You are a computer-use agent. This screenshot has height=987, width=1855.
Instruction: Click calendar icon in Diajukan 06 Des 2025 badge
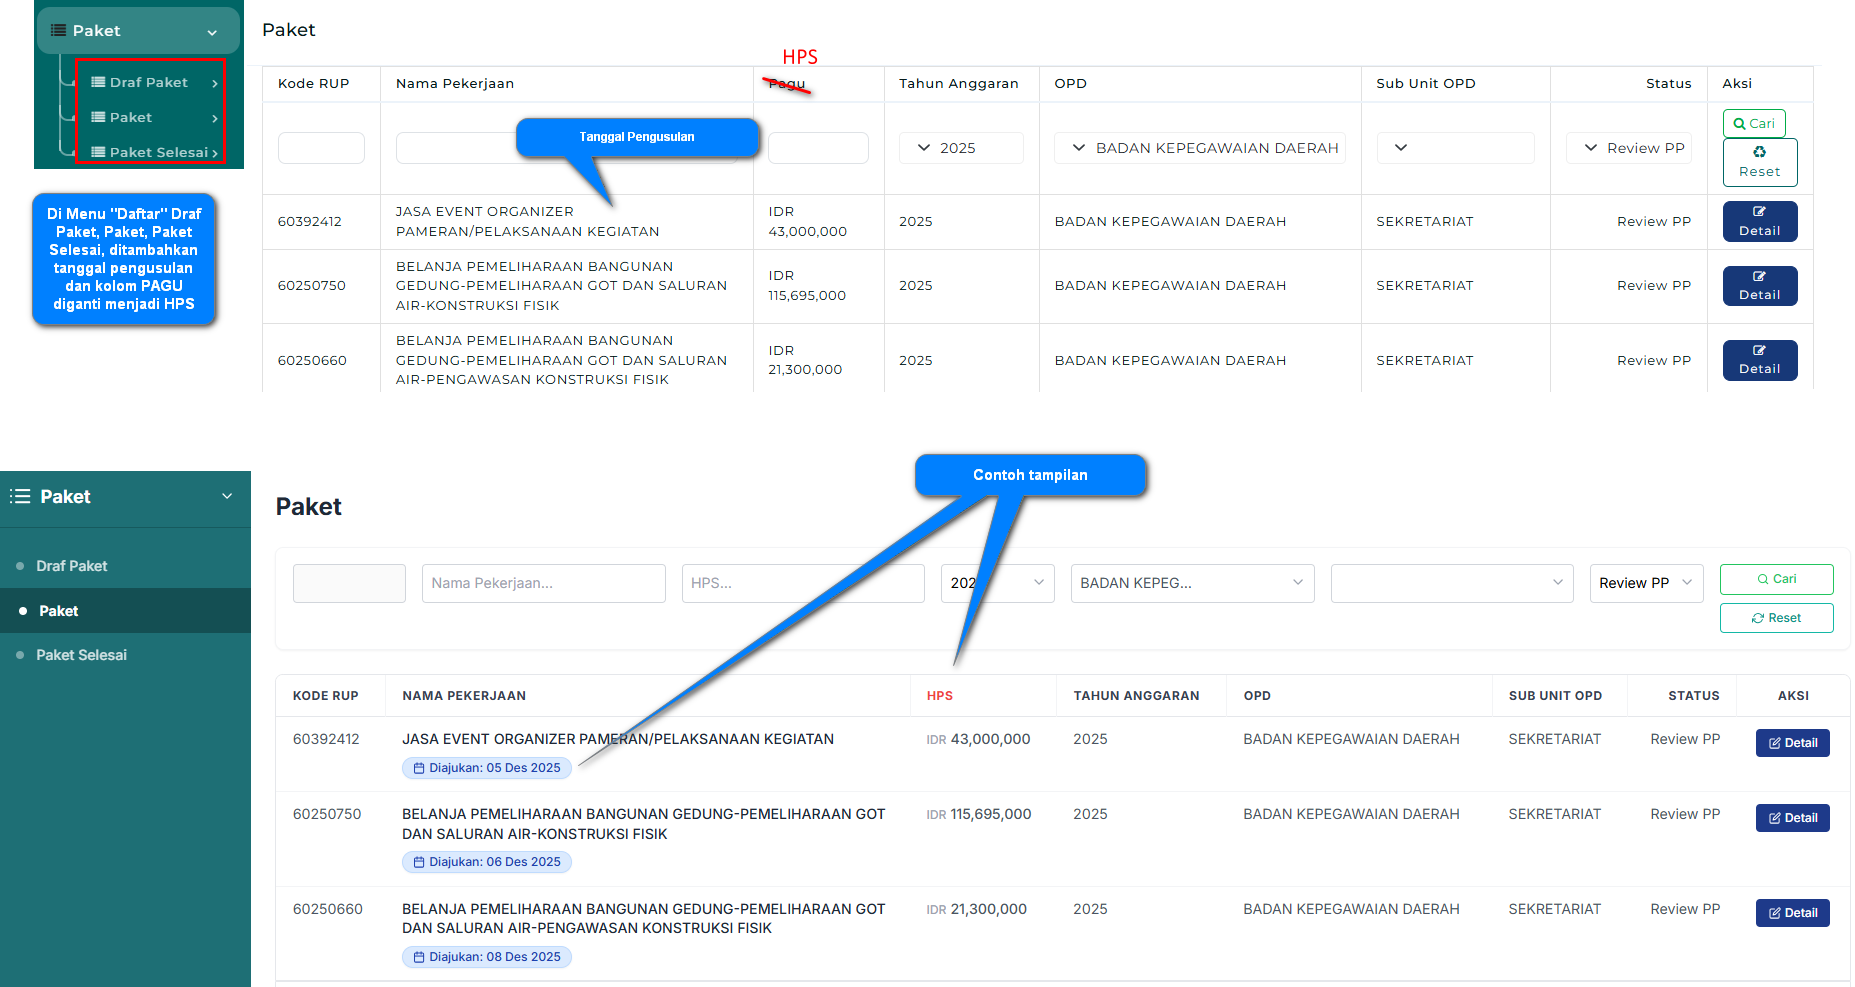tap(419, 862)
